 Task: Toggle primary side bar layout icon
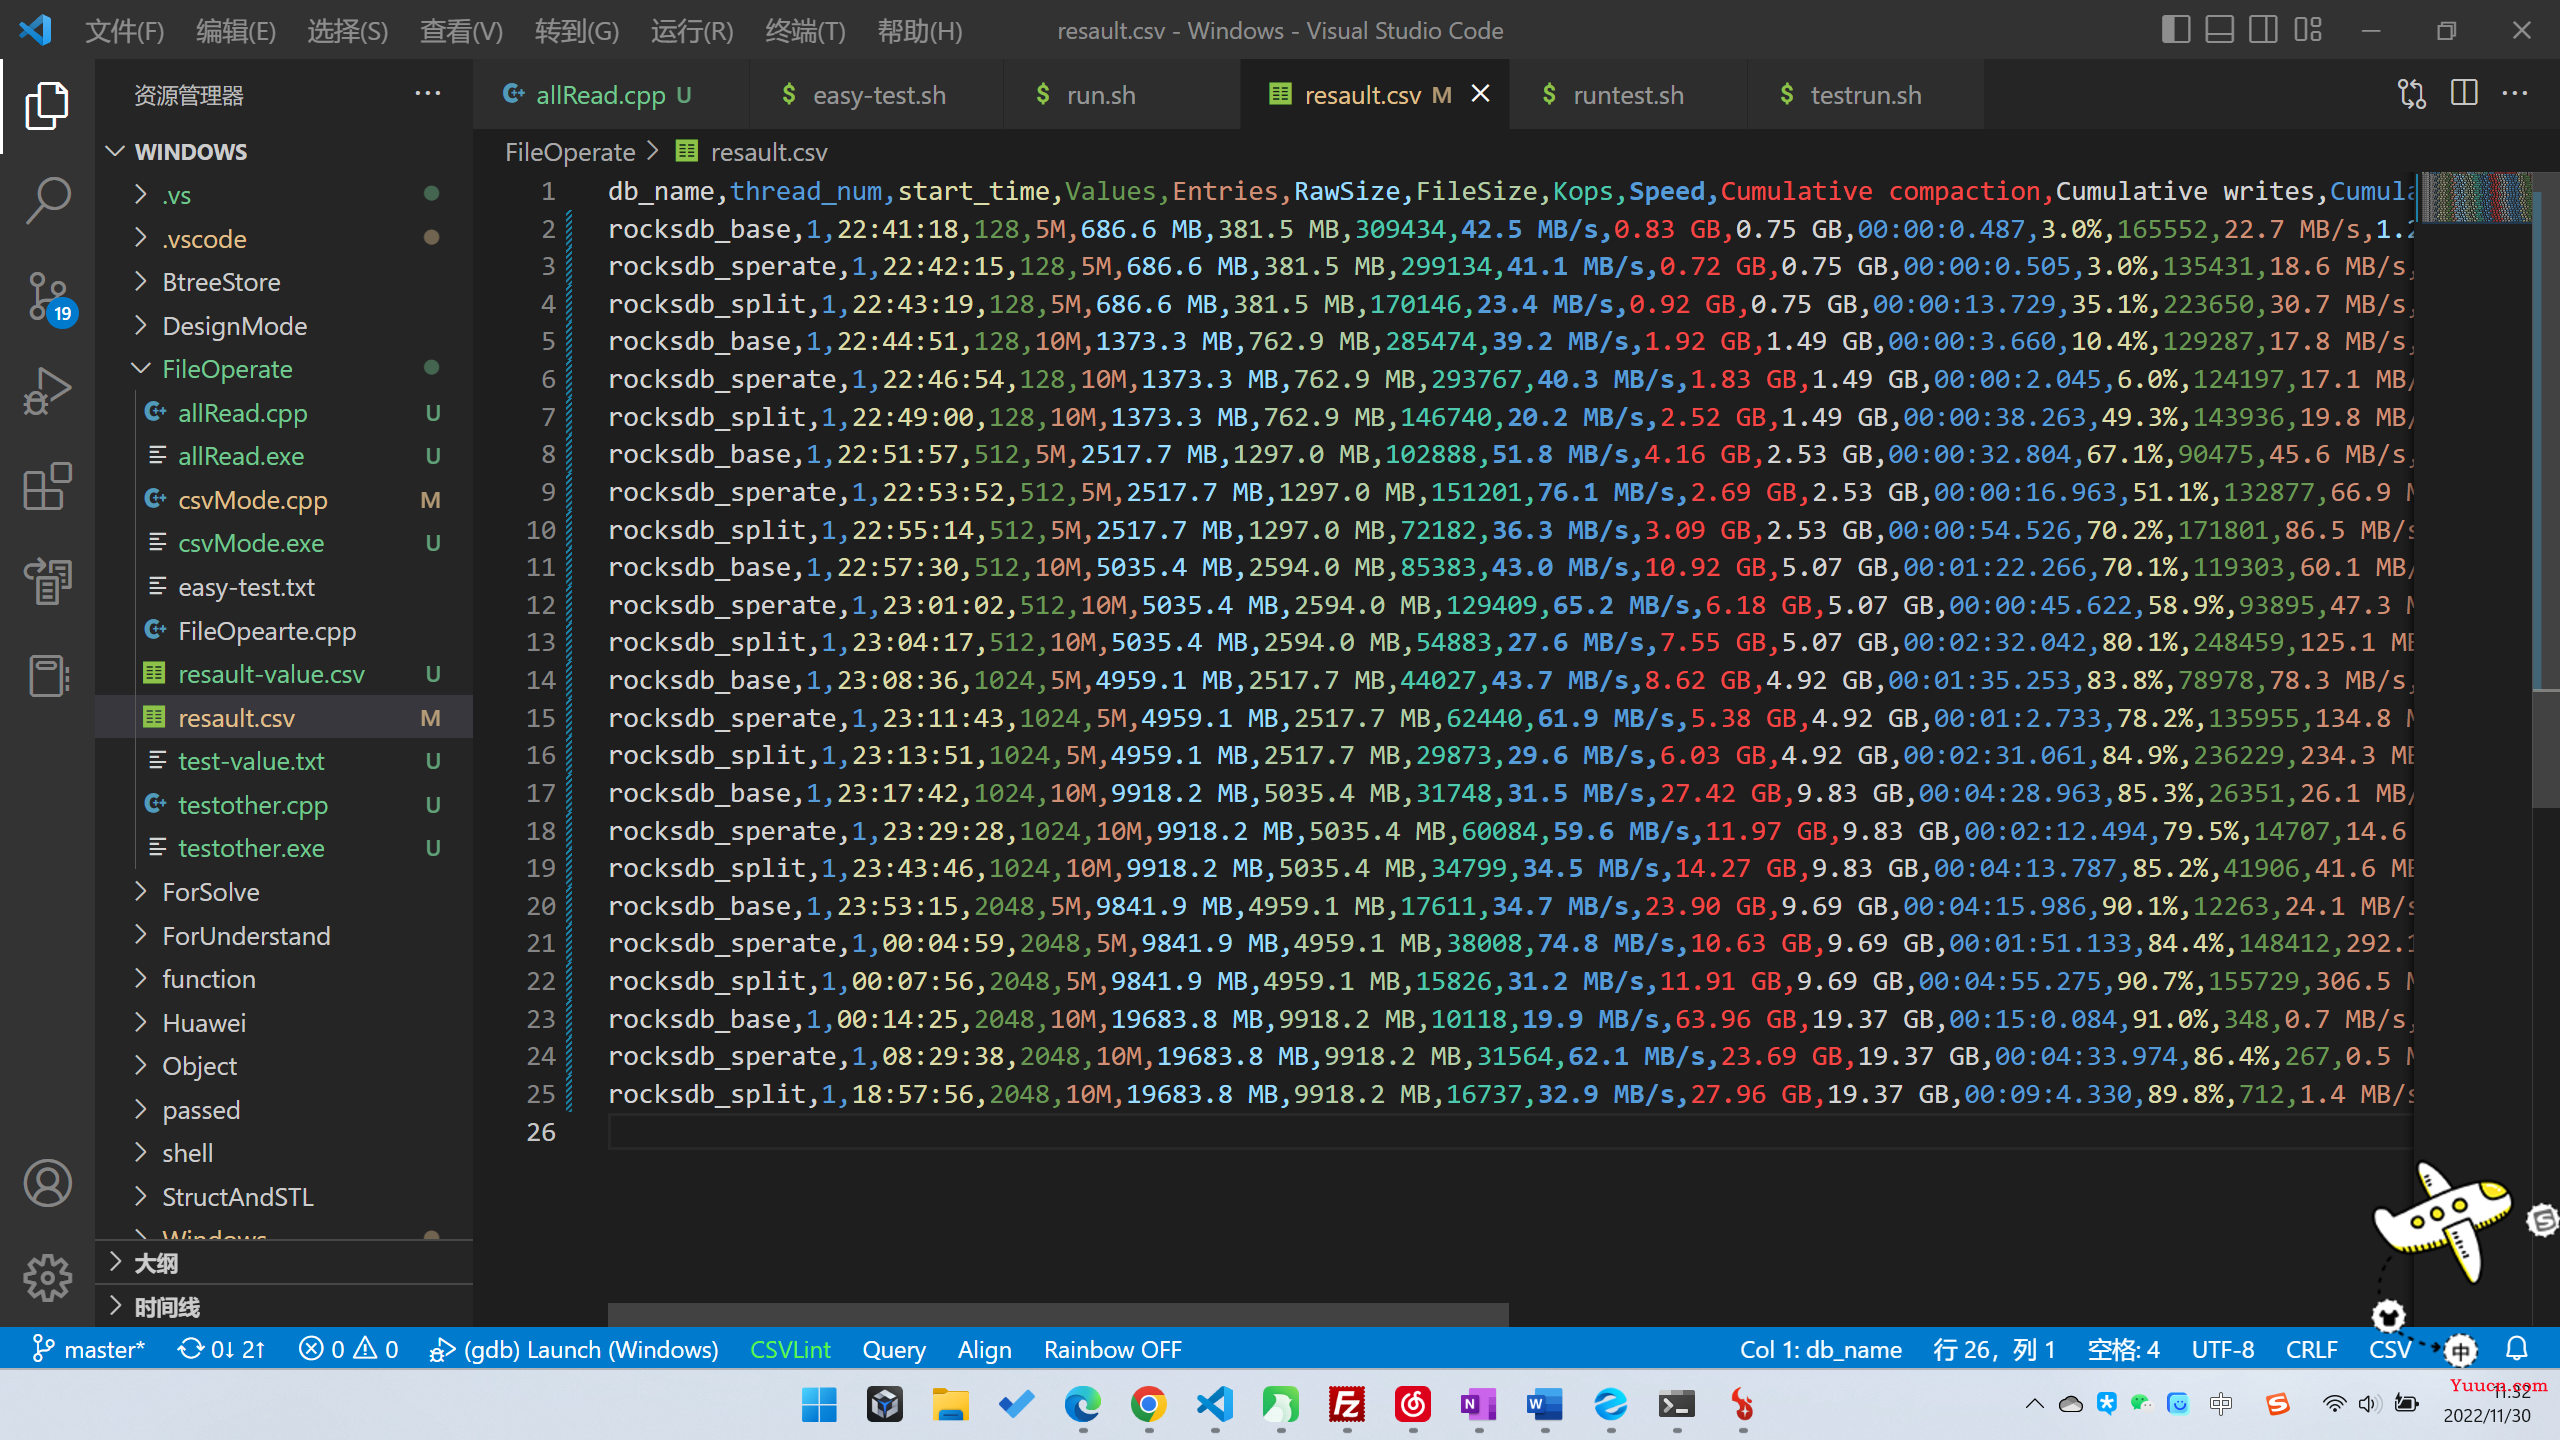(x=2176, y=30)
